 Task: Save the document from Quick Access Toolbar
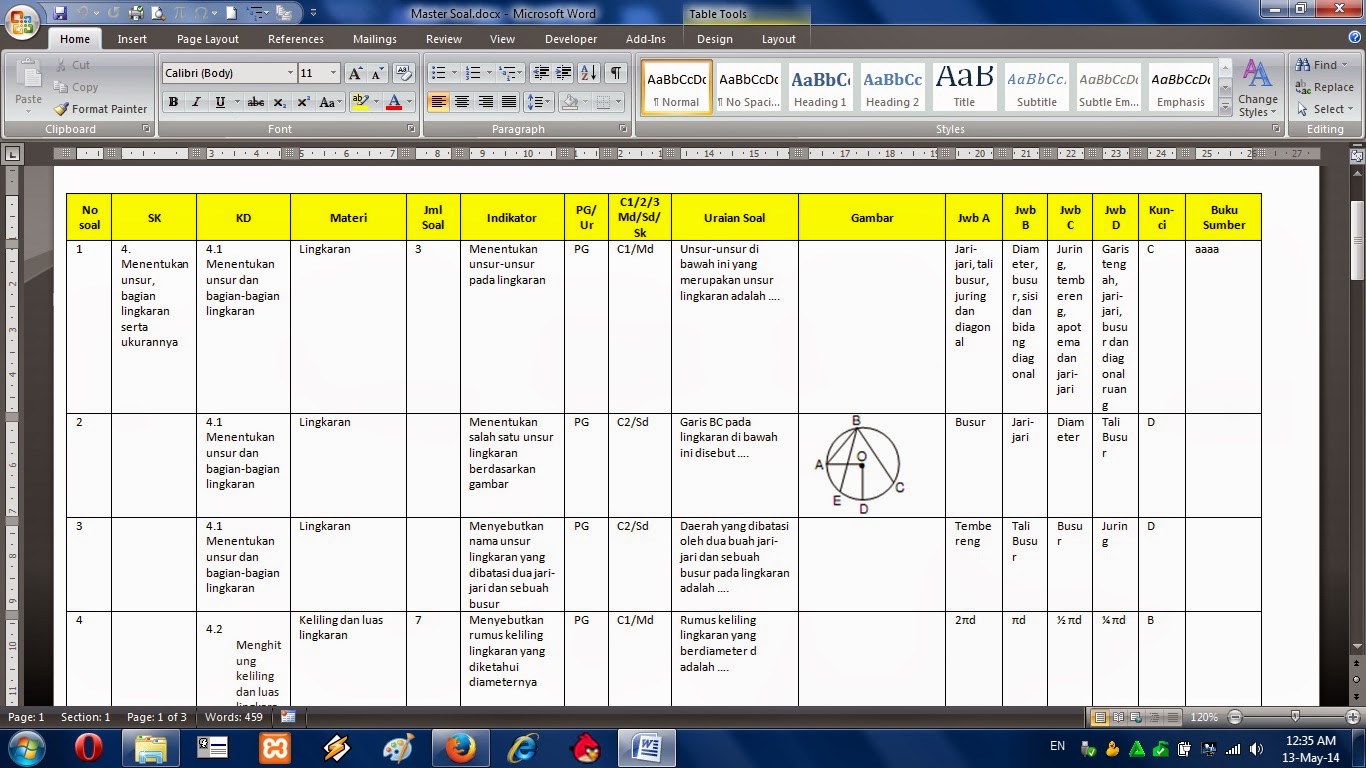click(60, 14)
